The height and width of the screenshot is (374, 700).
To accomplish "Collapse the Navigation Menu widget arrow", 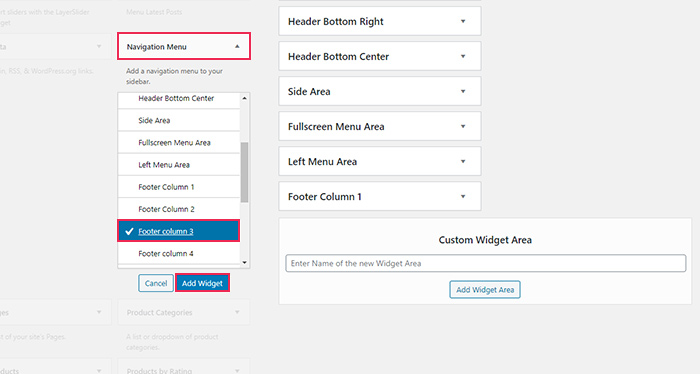I will [x=237, y=46].
